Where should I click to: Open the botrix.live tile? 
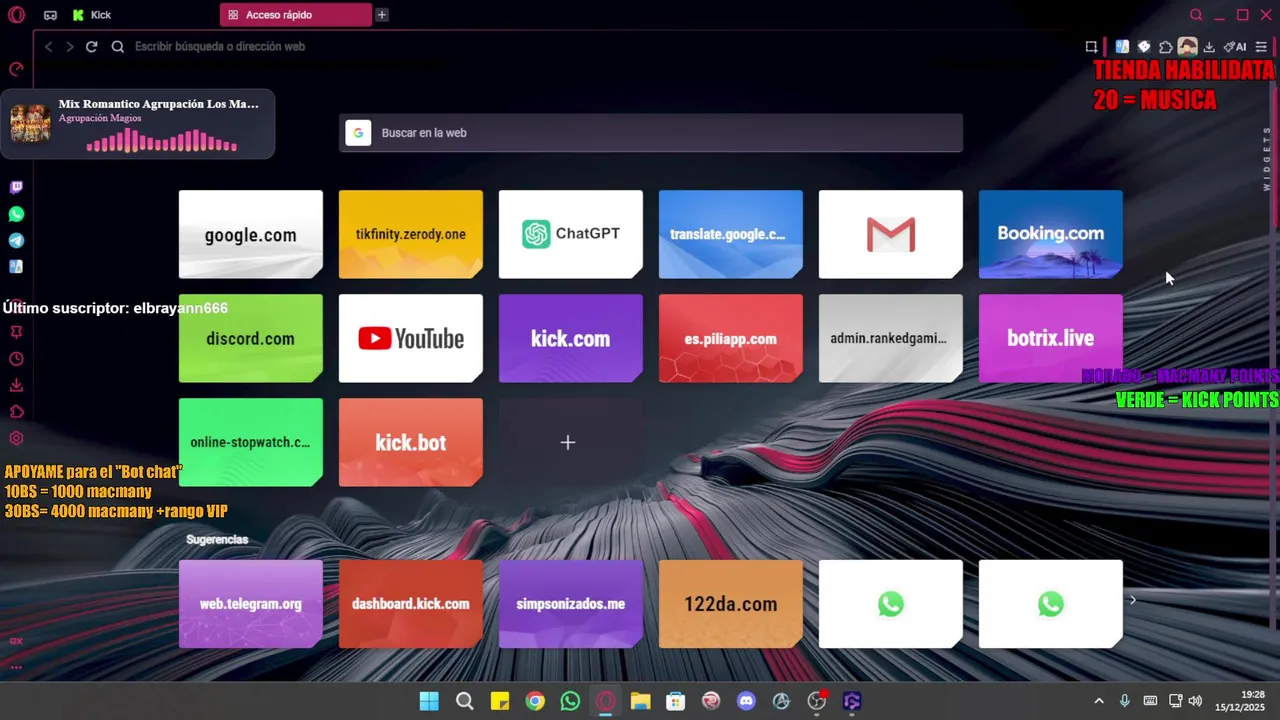[1051, 338]
